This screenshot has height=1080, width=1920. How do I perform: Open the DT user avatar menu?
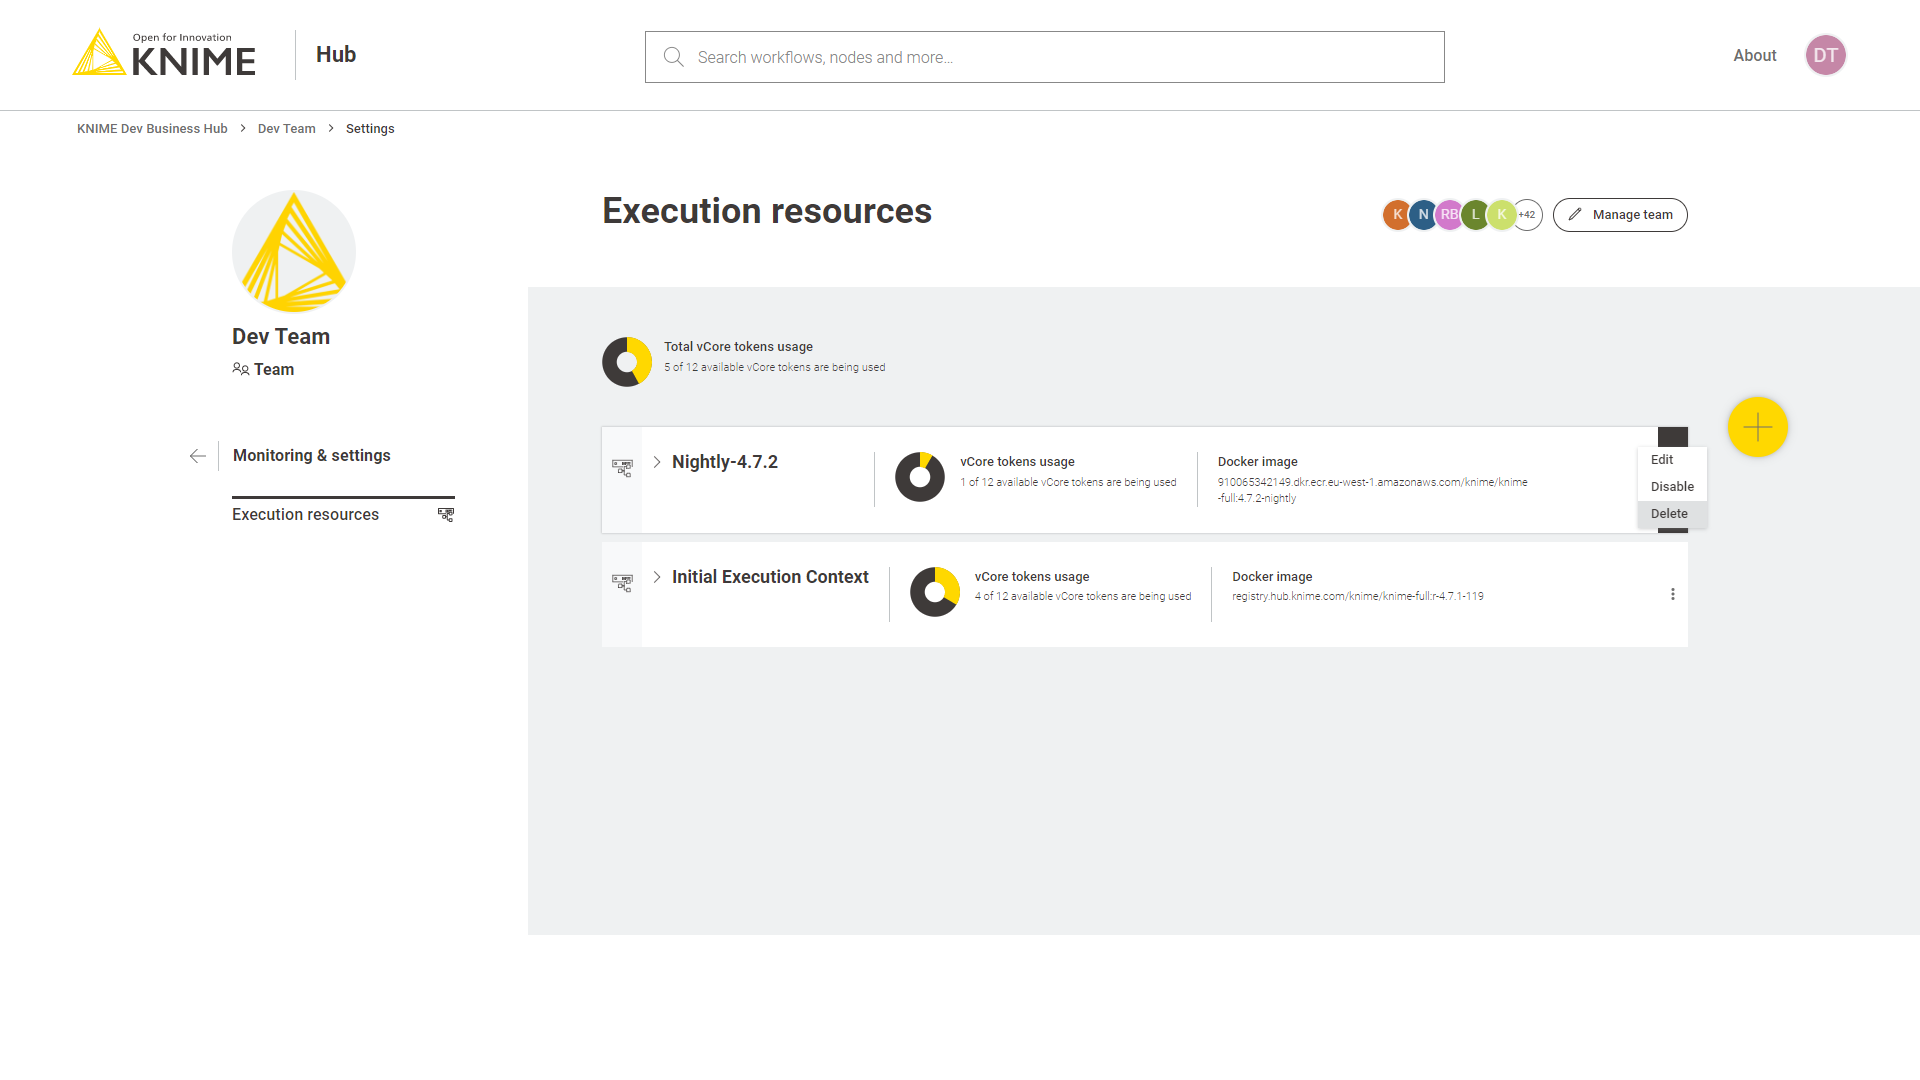1825,55
